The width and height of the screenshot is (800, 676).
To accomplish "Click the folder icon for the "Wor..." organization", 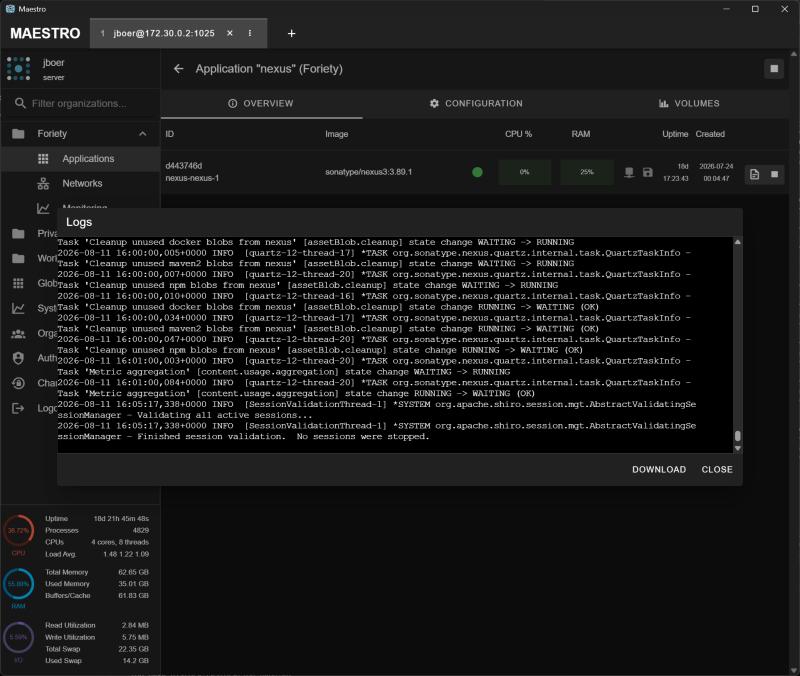I will click(x=18, y=258).
